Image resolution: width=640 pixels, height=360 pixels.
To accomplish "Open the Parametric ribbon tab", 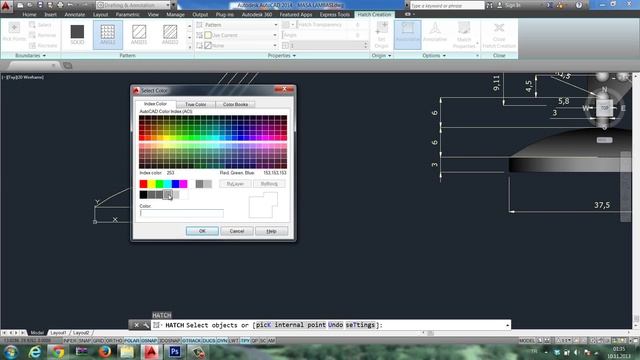I will pyautogui.click(x=127, y=14).
